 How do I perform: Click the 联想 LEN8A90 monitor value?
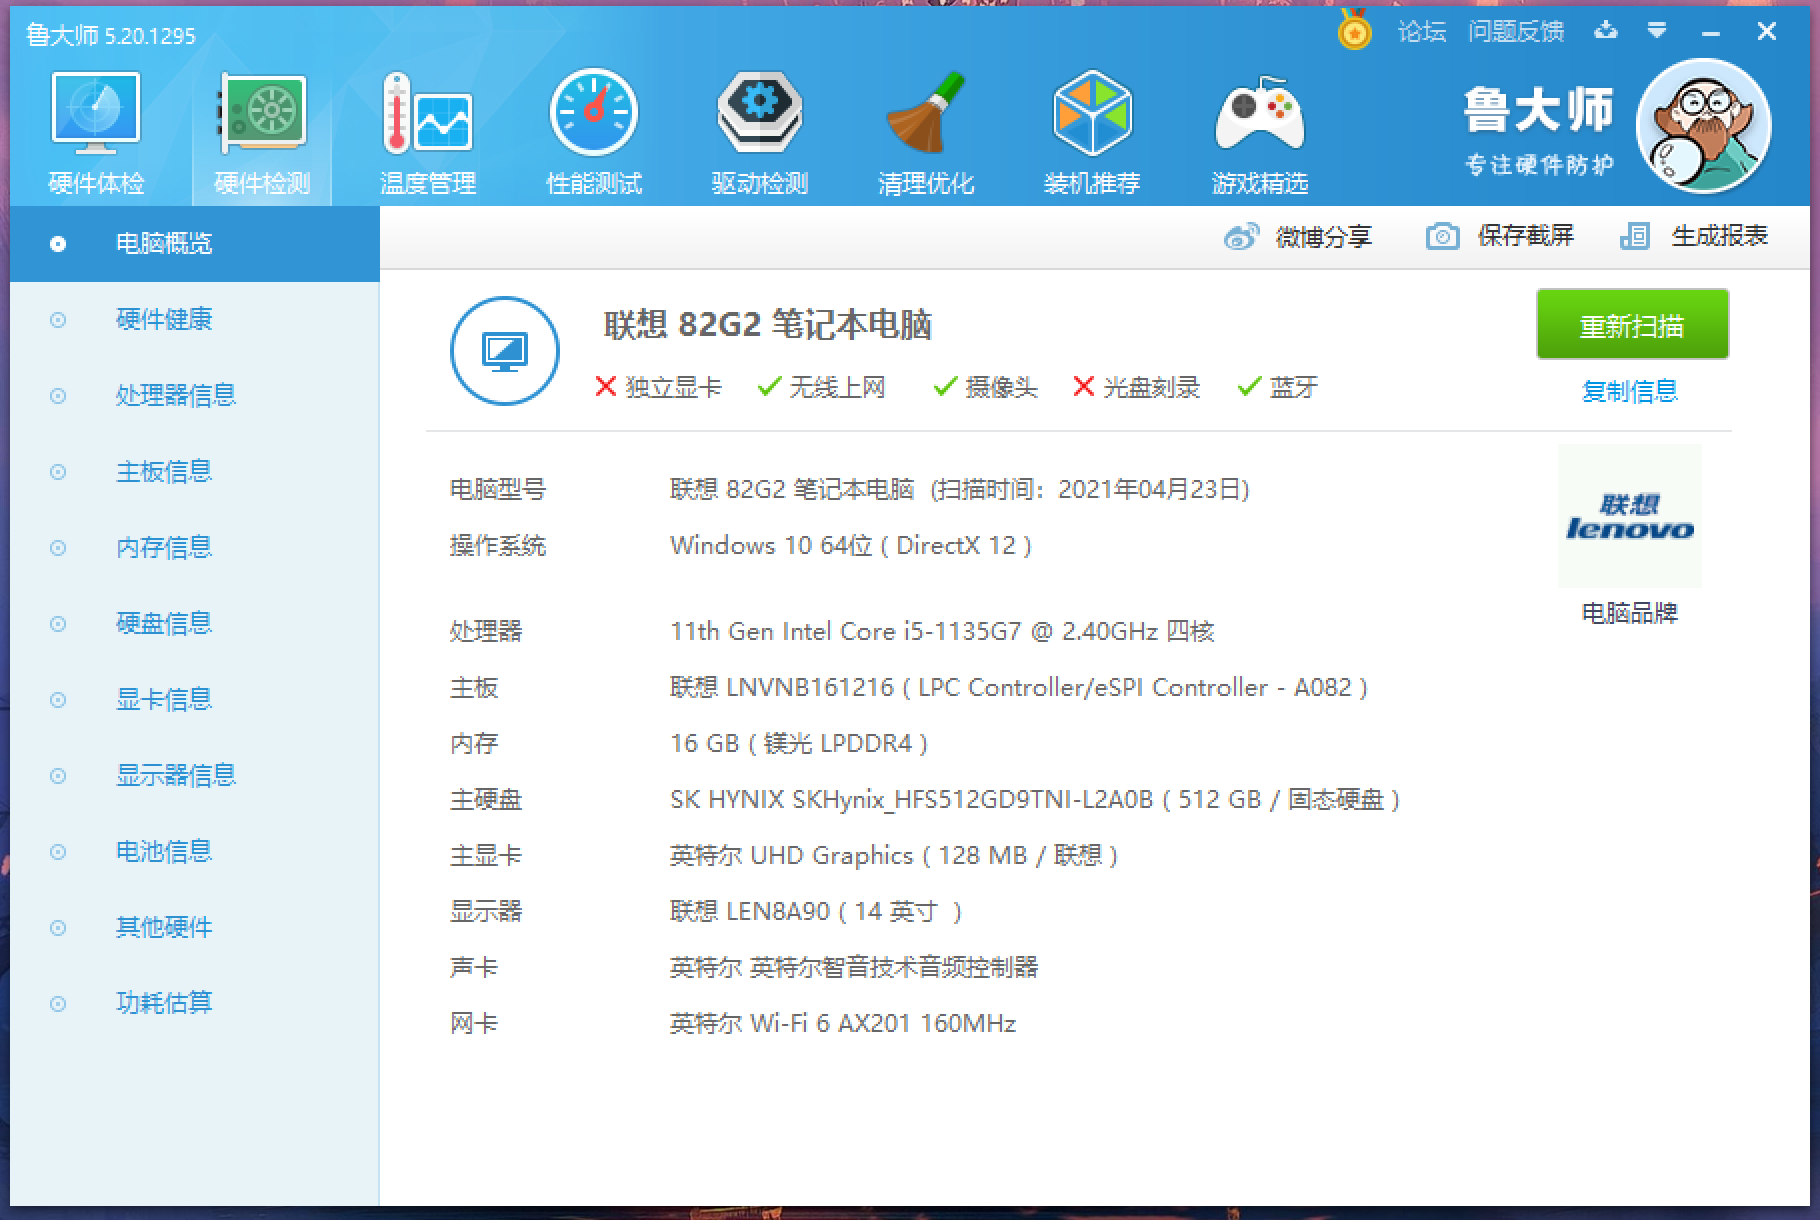(x=816, y=912)
